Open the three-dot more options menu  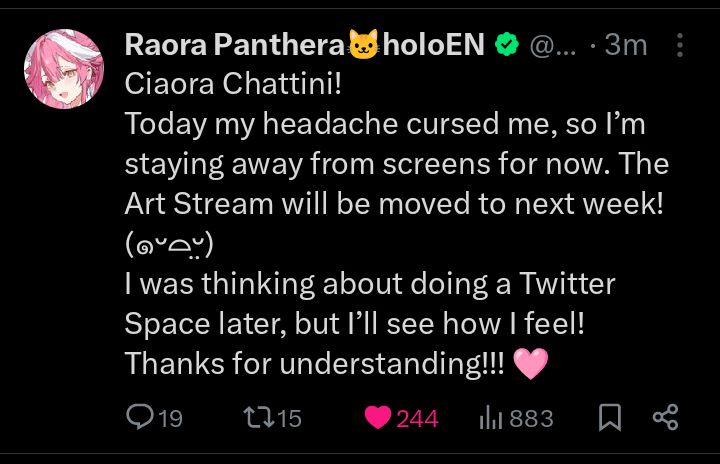pos(680,45)
